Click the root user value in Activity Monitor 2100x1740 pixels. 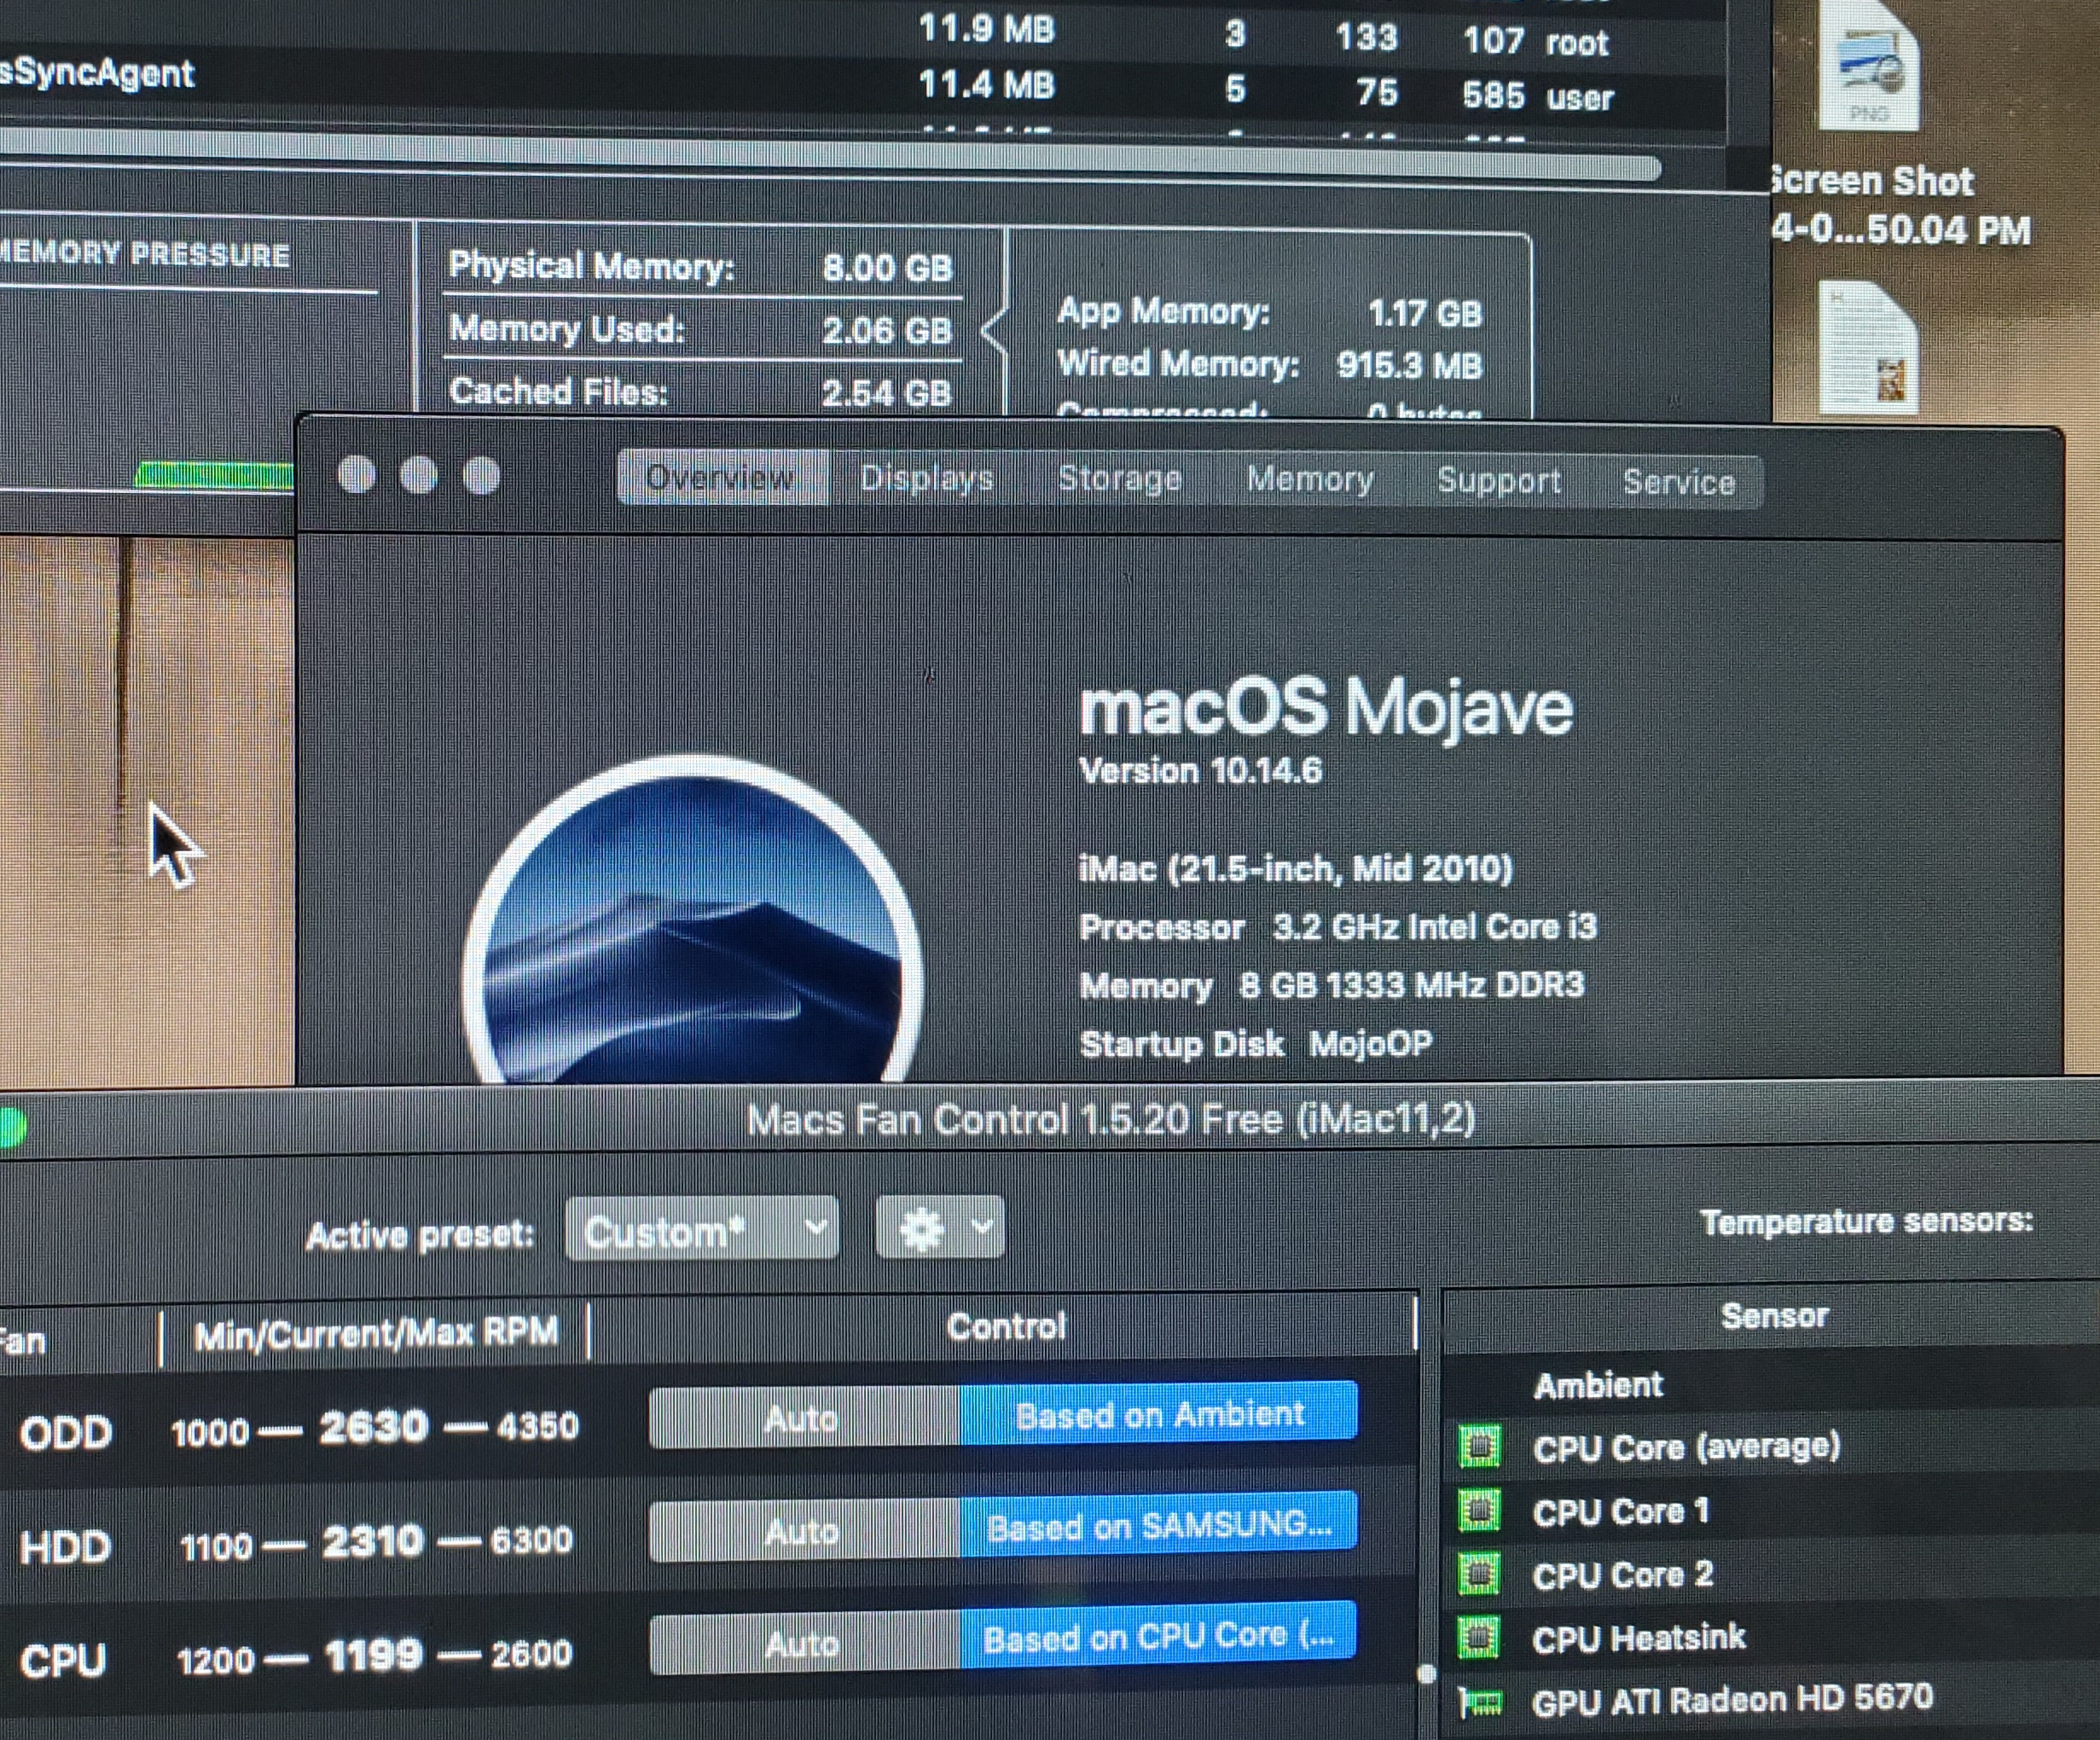point(1577,42)
